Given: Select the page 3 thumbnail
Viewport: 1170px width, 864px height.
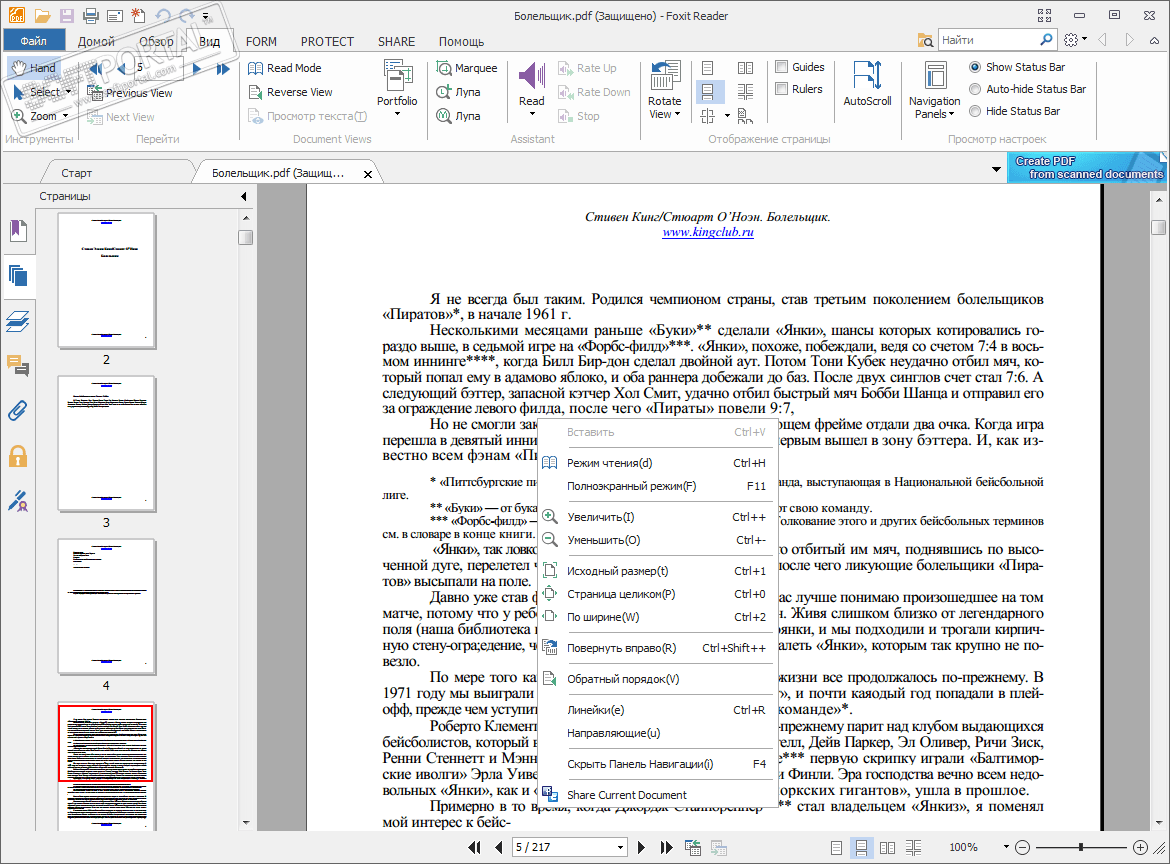Looking at the screenshot, I should (x=106, y=443).
